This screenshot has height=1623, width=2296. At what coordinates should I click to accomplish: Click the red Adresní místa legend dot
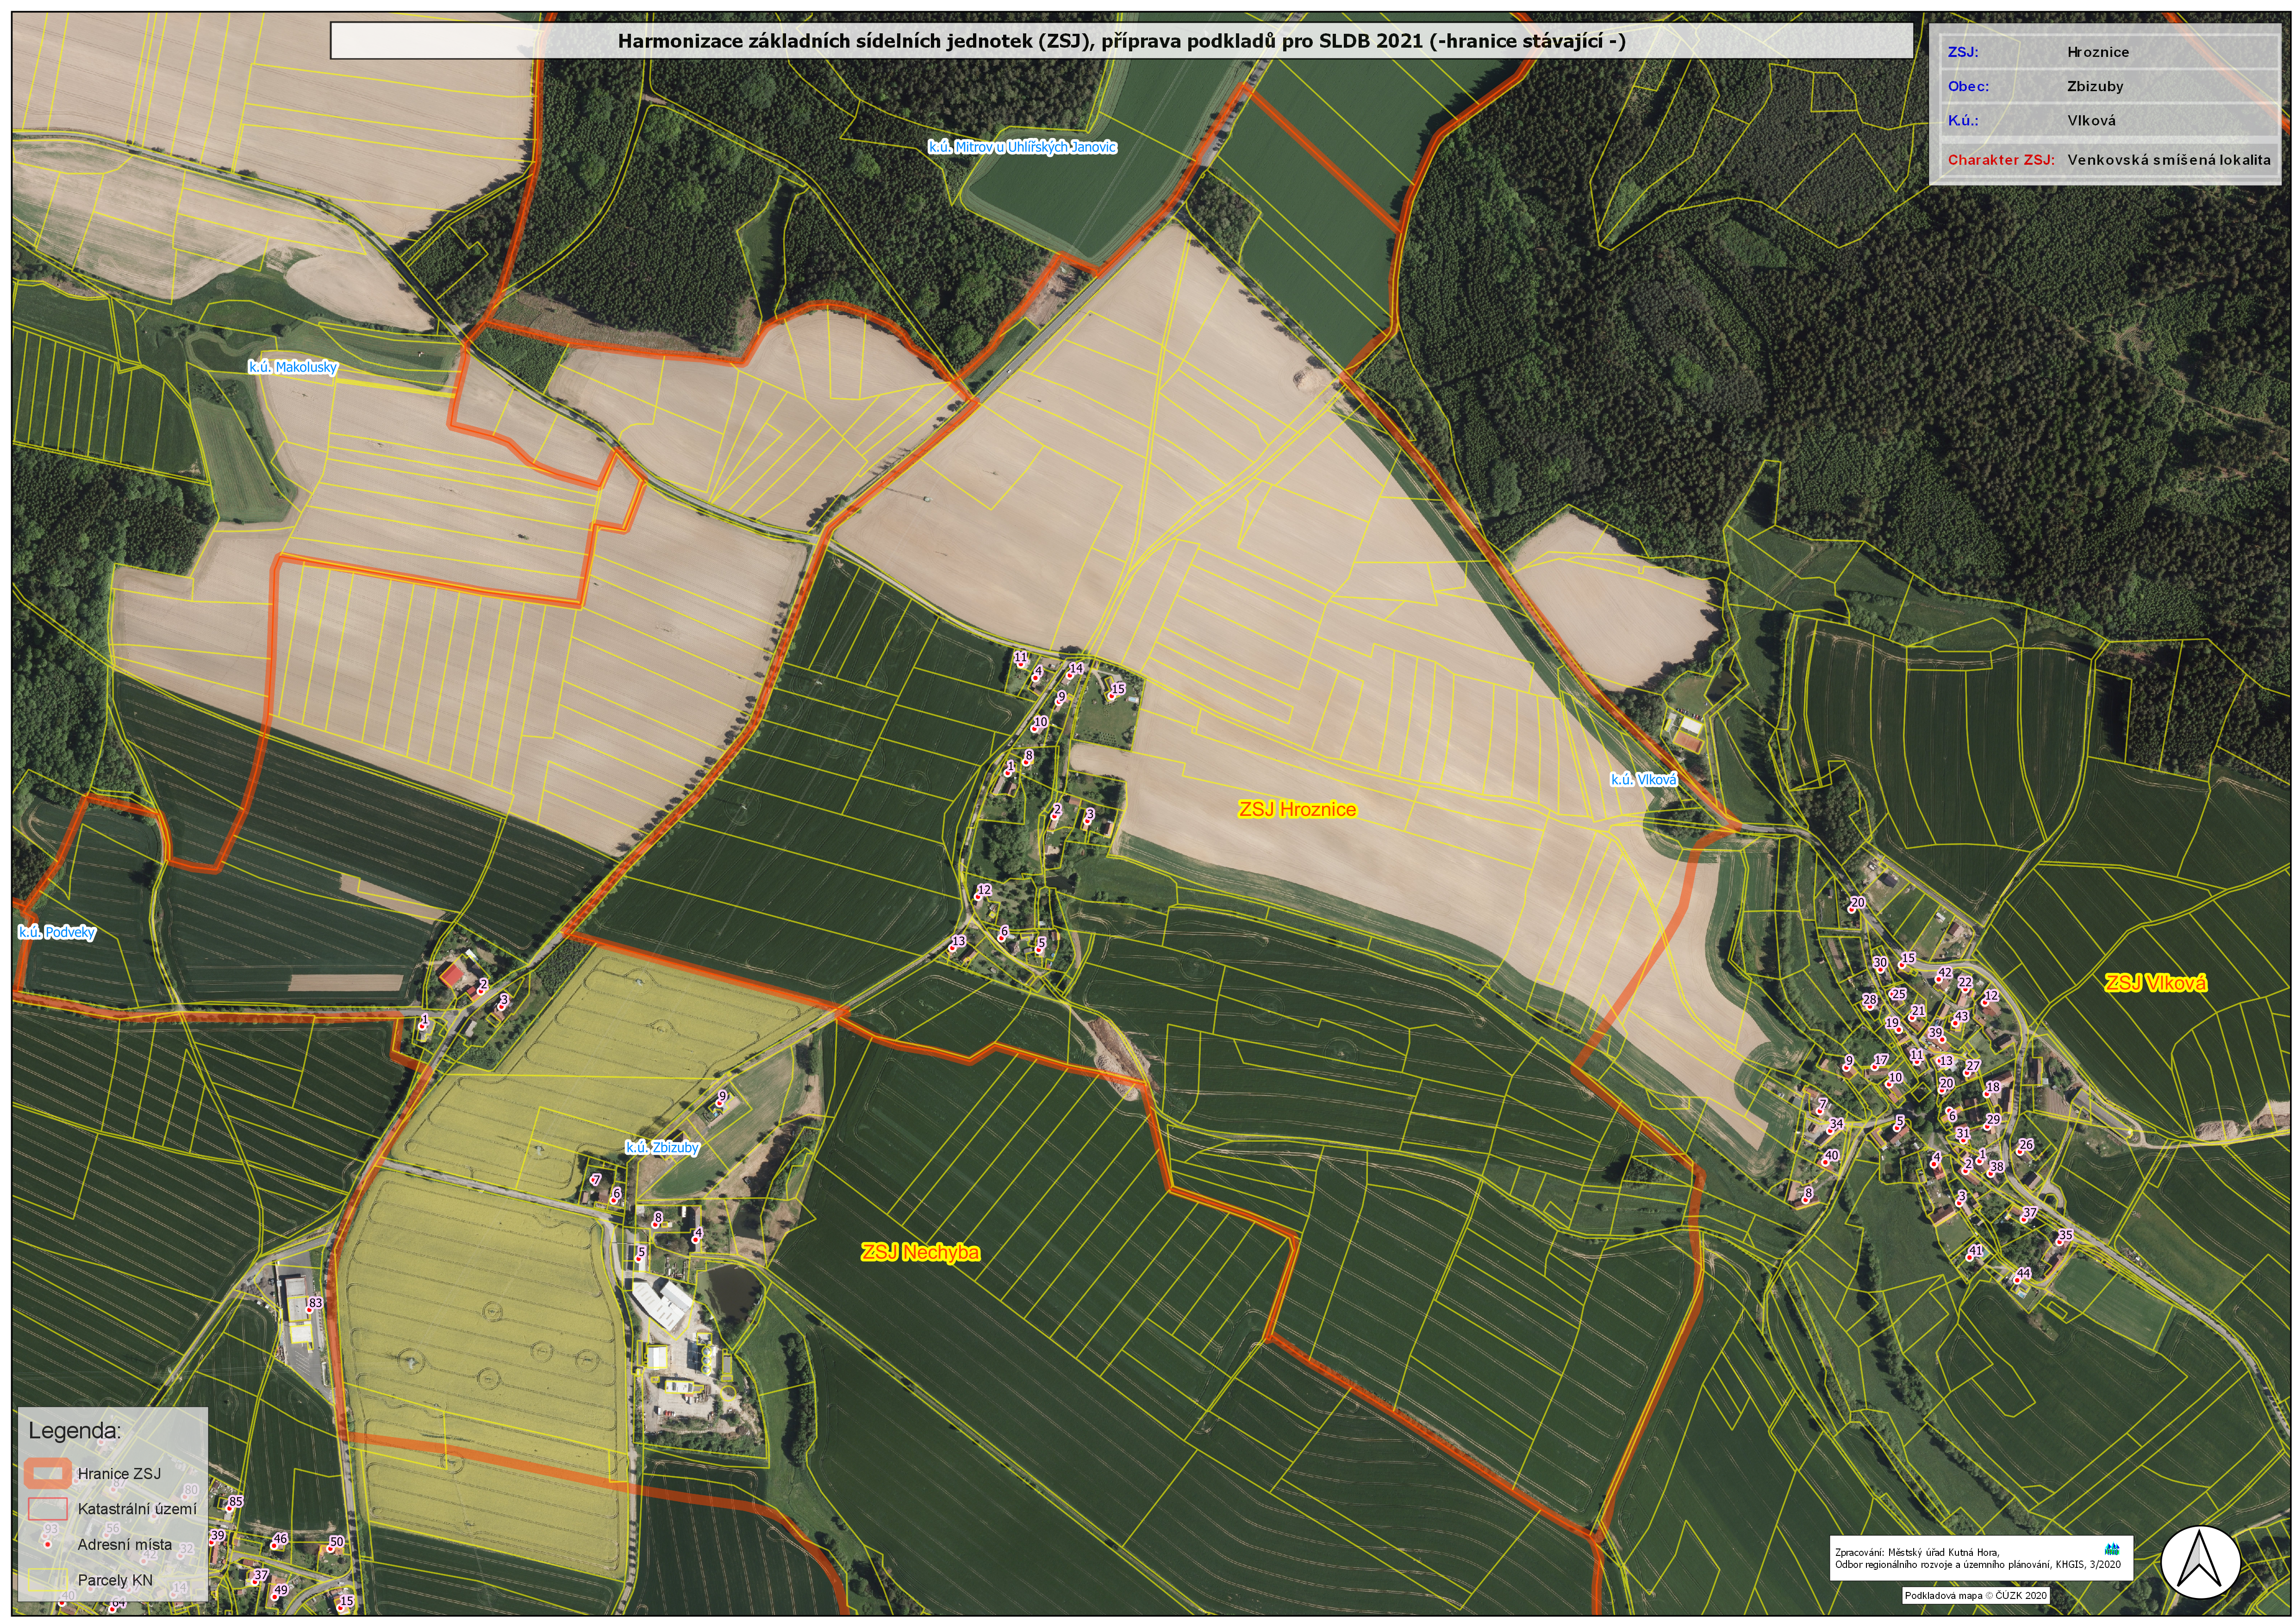click(47, 1545)
